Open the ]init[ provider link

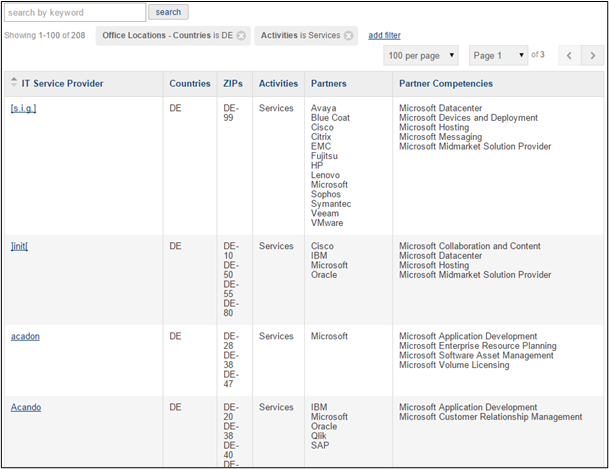(19, 246)
